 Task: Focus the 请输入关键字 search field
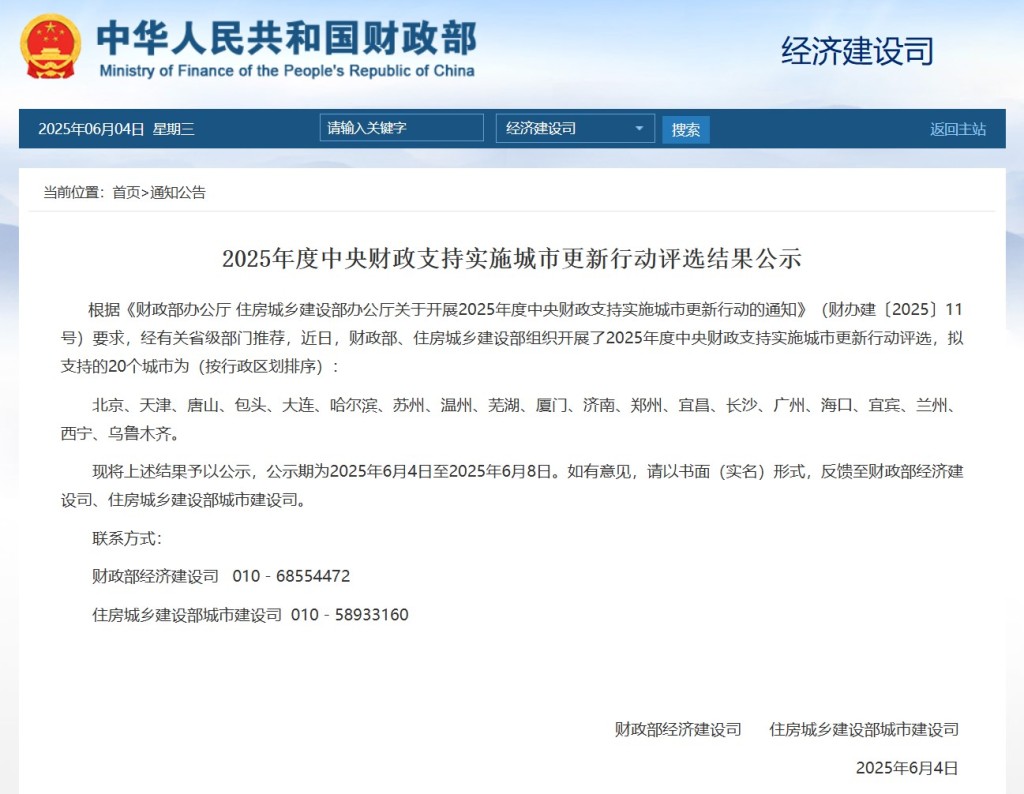coord(402,128)
